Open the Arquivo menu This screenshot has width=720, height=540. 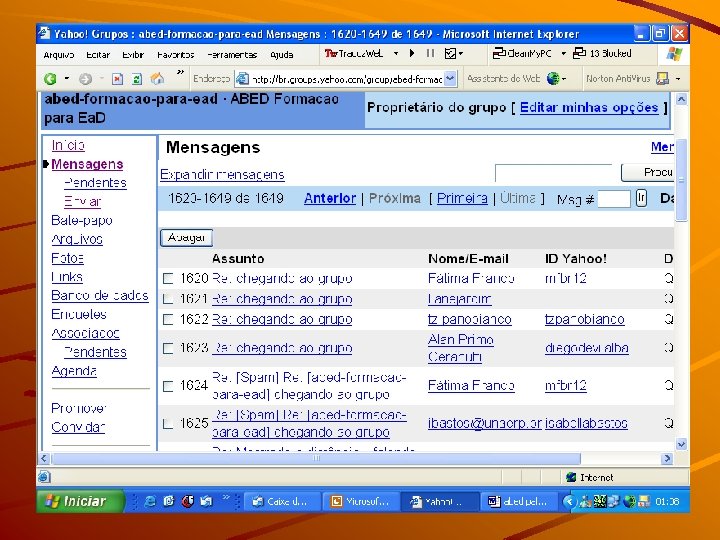tap(59, 55)
